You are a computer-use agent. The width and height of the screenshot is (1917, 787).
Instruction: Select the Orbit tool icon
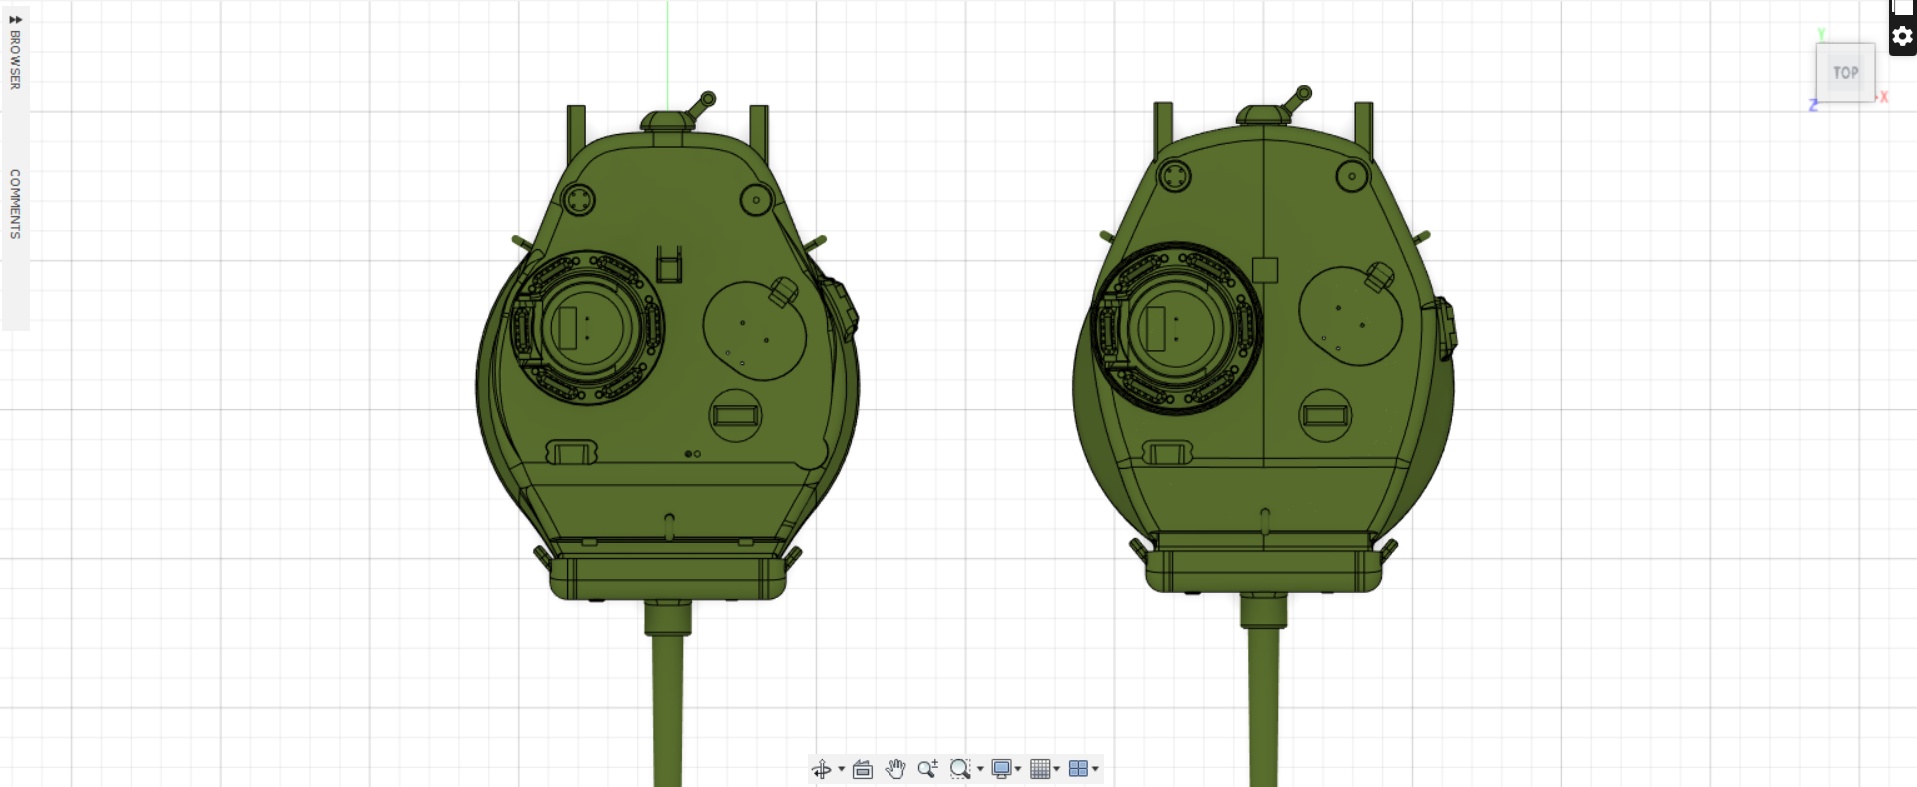821,769
